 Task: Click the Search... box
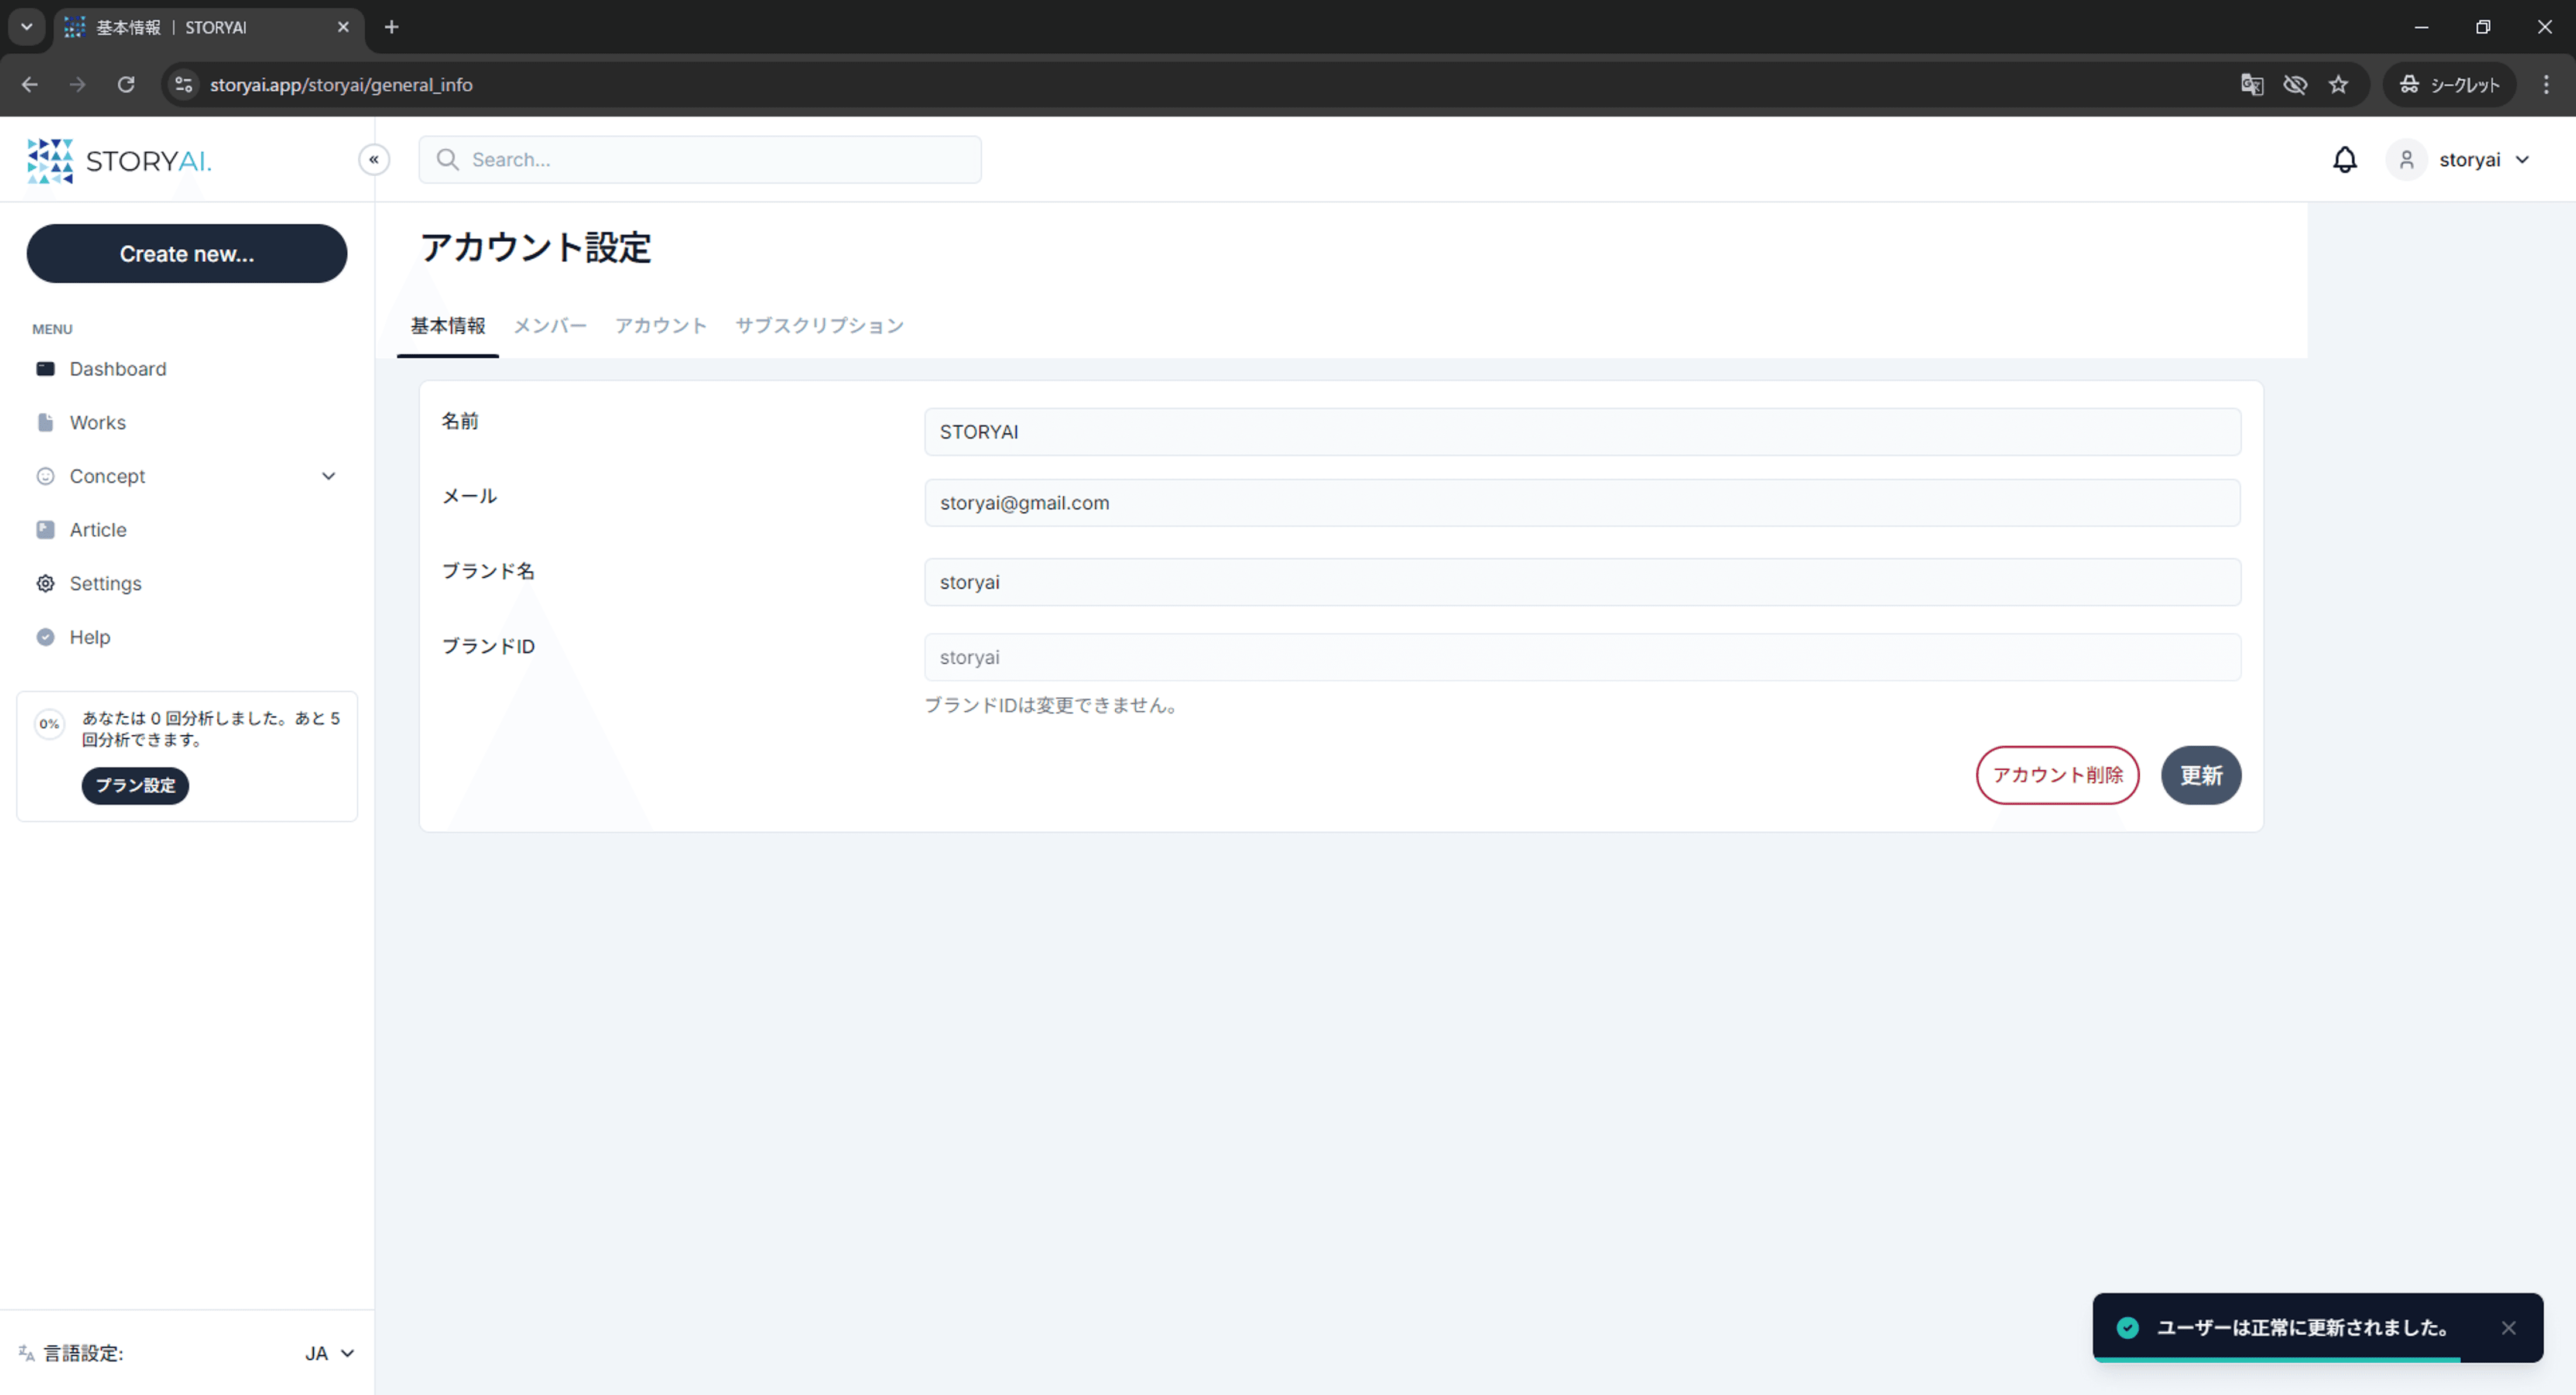(x=700, y=160)
